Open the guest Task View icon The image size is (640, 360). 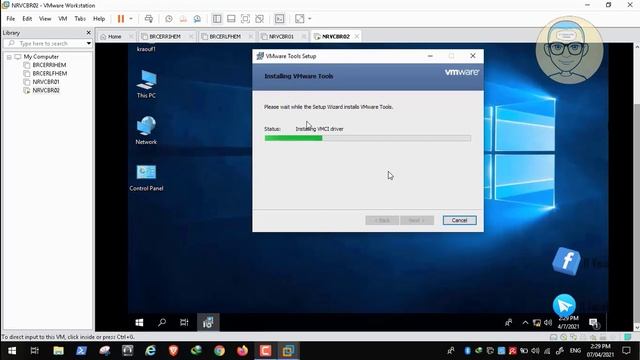[x=184, y=322]
